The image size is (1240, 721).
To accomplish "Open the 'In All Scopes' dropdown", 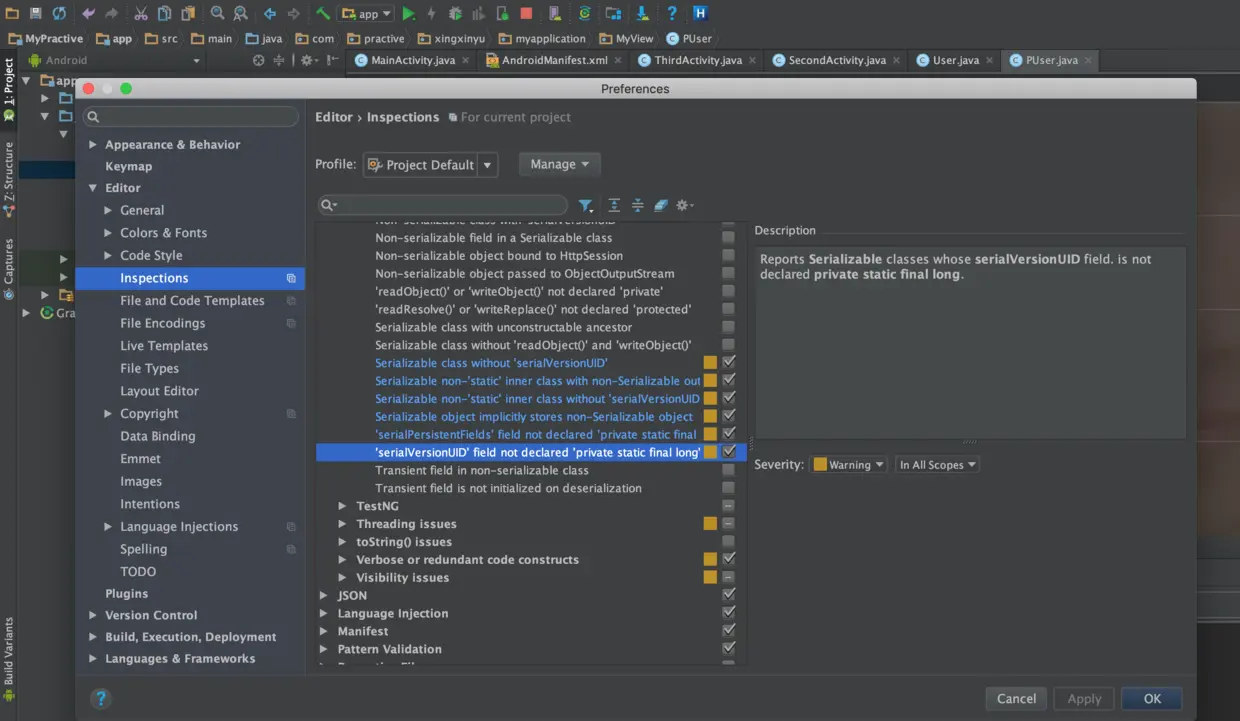I will pos(937,465).
